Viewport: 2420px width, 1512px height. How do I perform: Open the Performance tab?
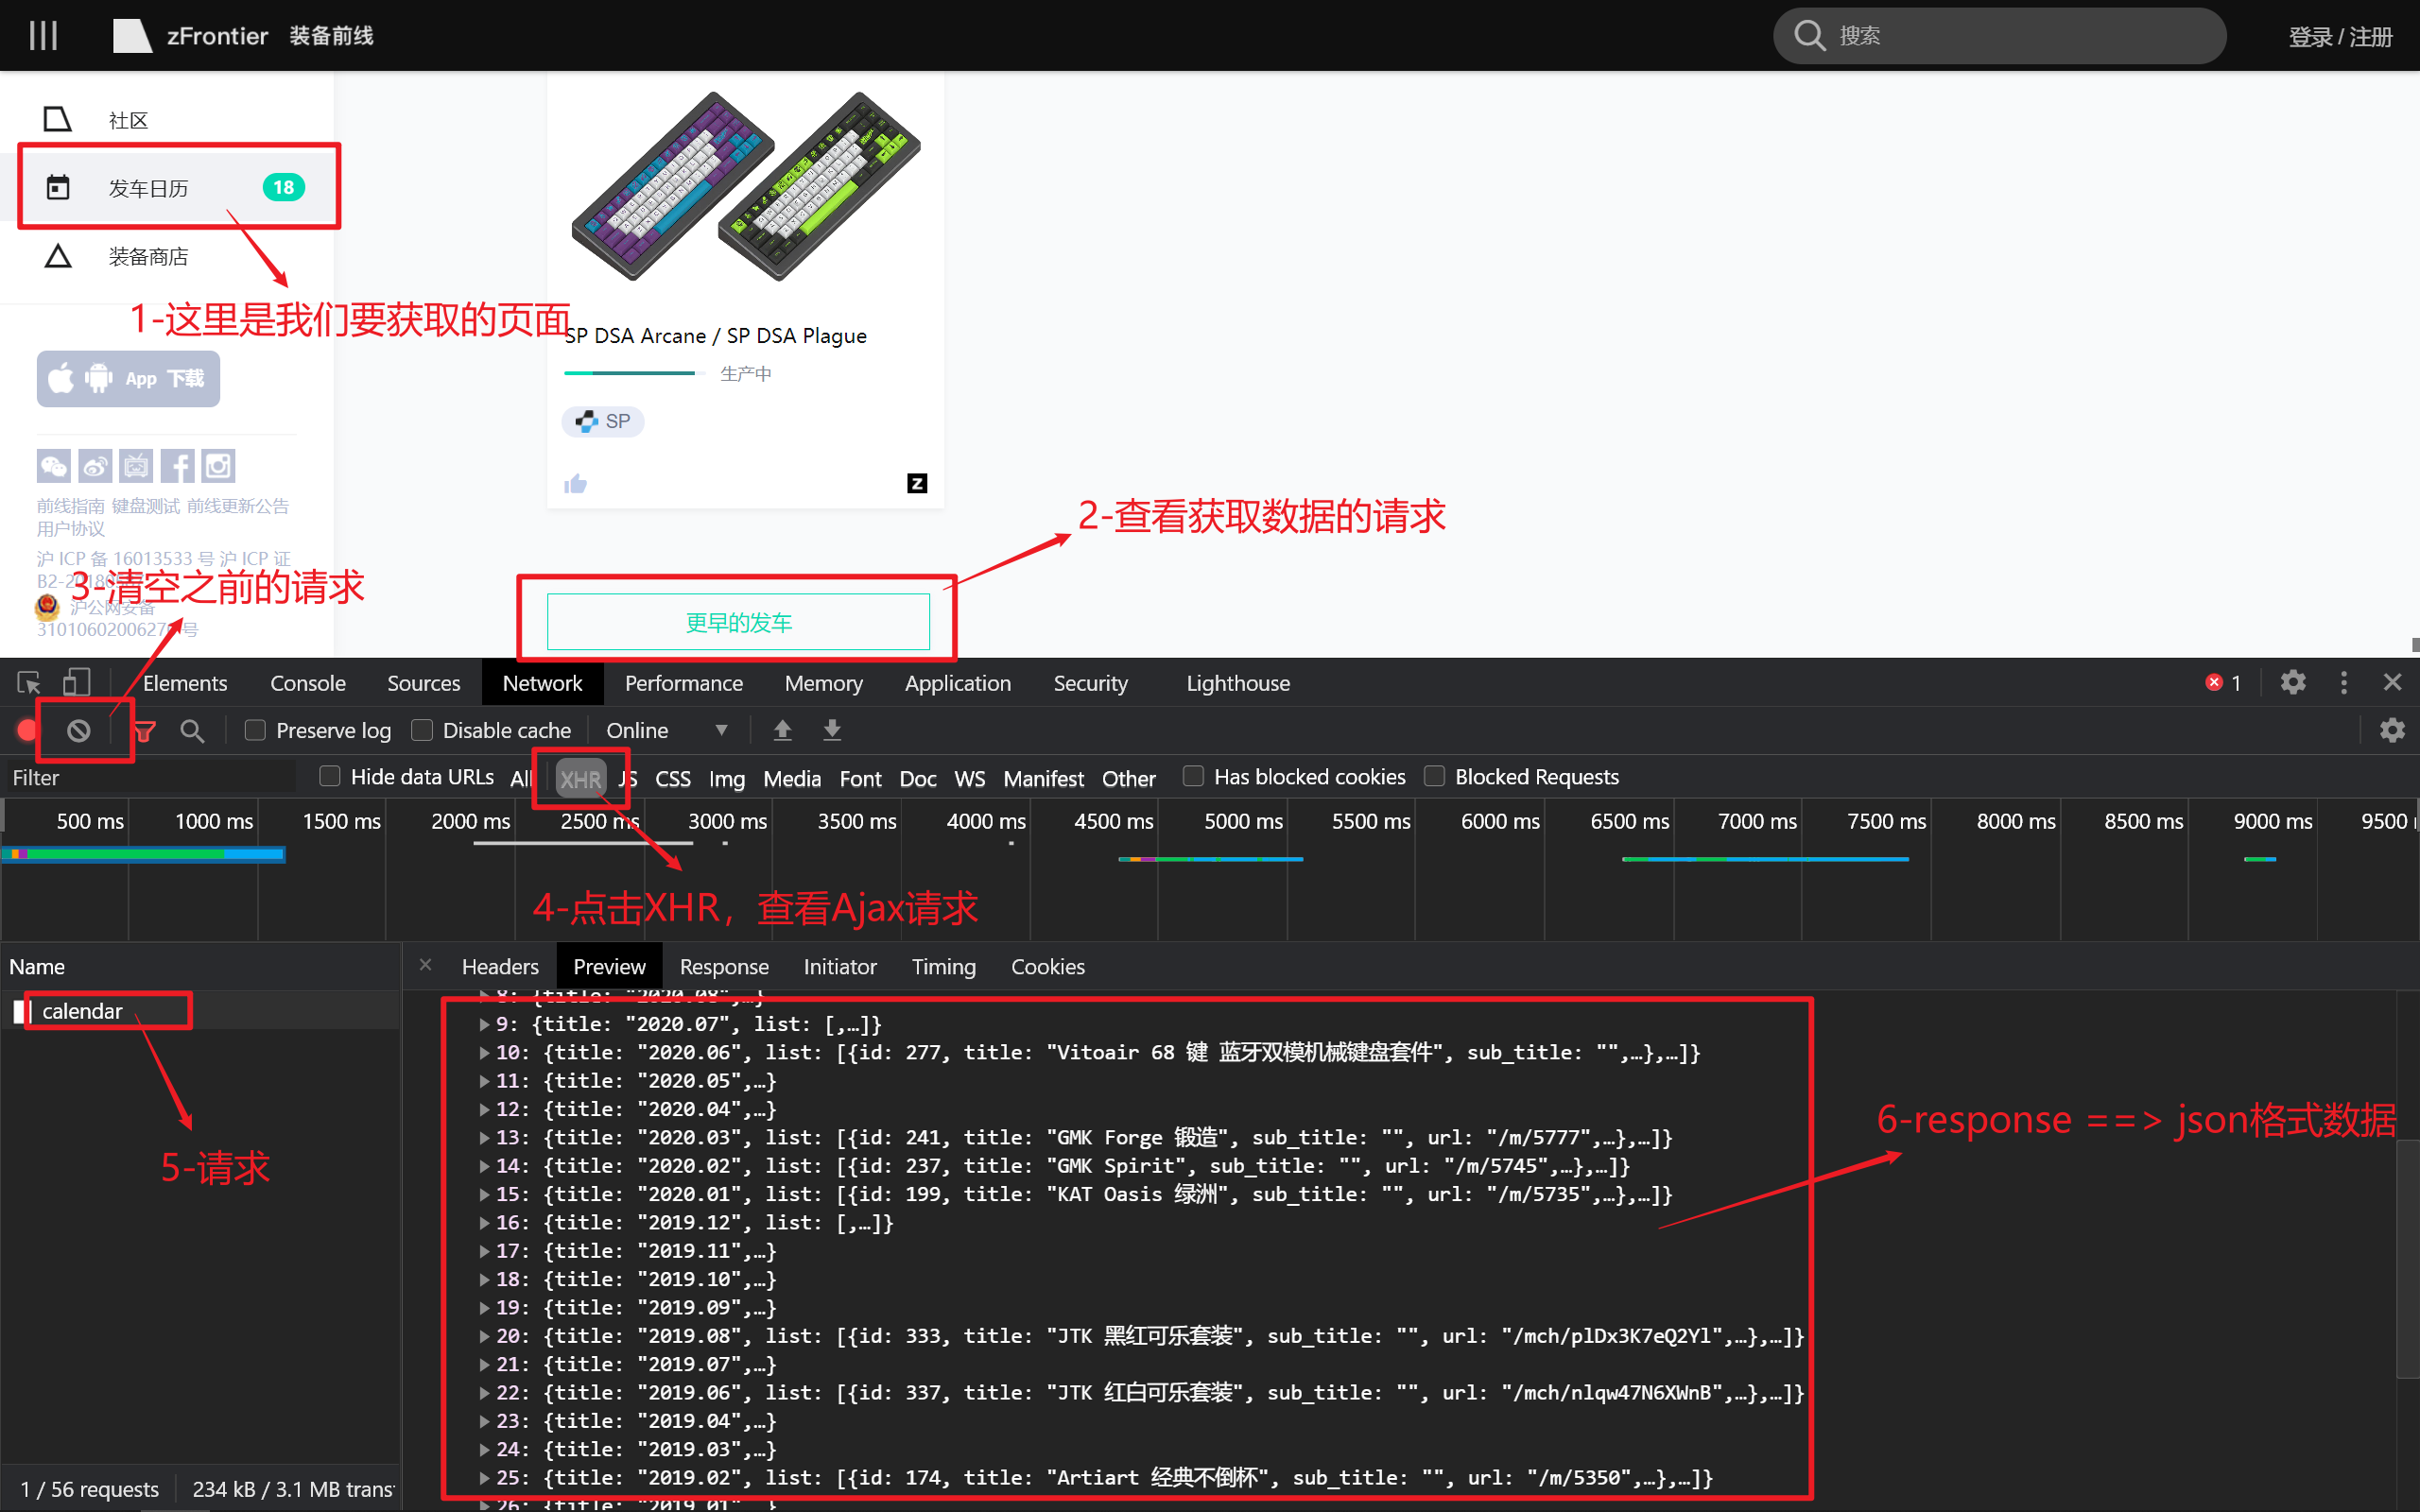coord(684,683)
